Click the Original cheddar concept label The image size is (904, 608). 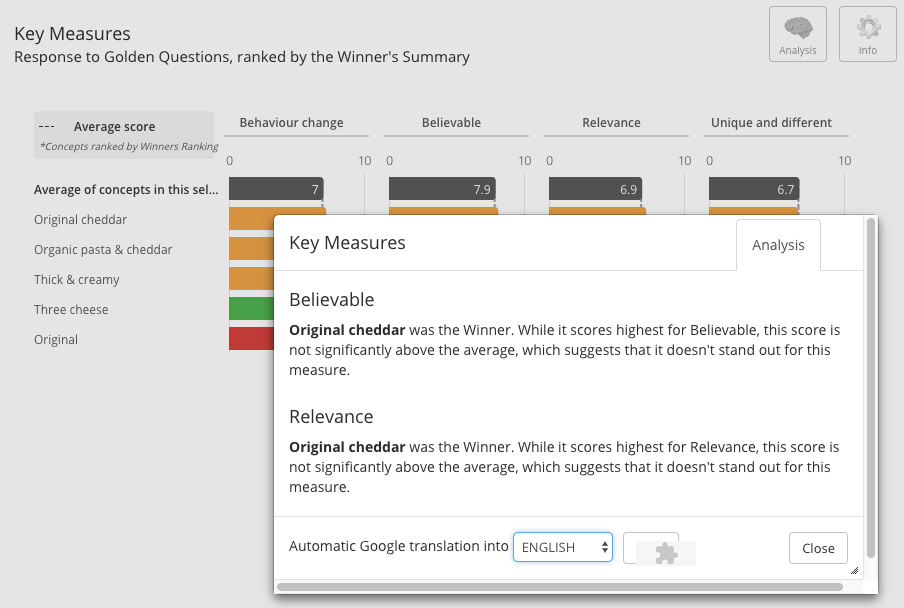point(80,220)
